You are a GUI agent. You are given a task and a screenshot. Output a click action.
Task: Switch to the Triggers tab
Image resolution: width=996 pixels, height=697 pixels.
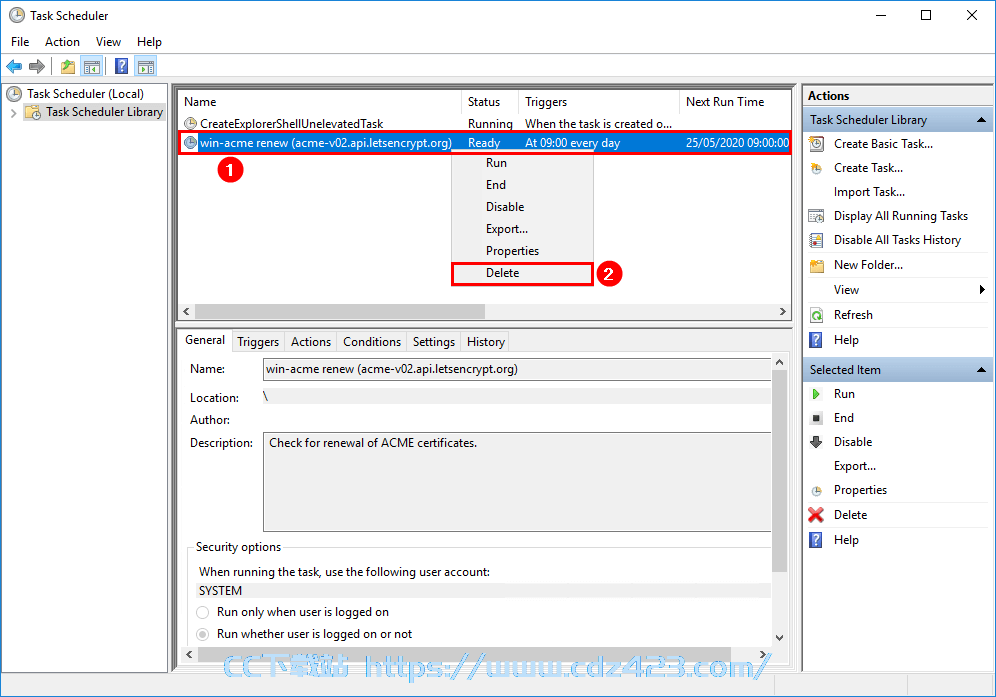(258, 342)
